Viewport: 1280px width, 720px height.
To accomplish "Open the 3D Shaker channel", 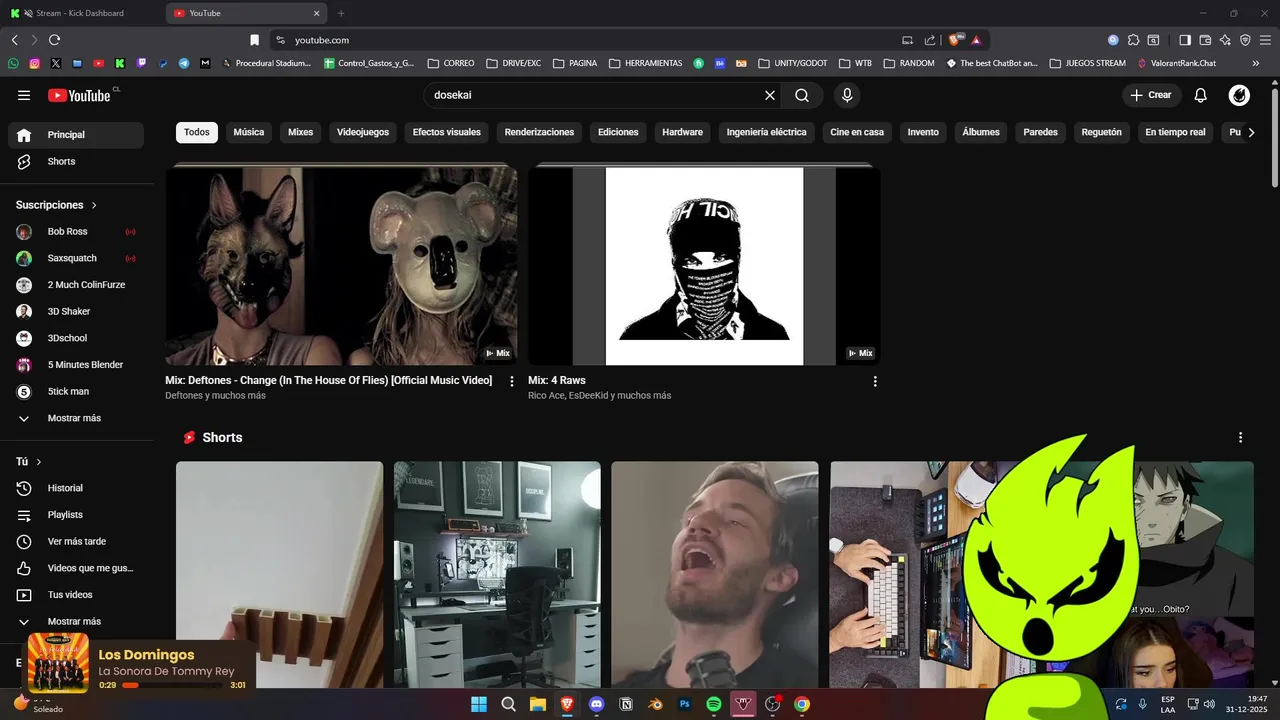I will (x=76, y=311).
